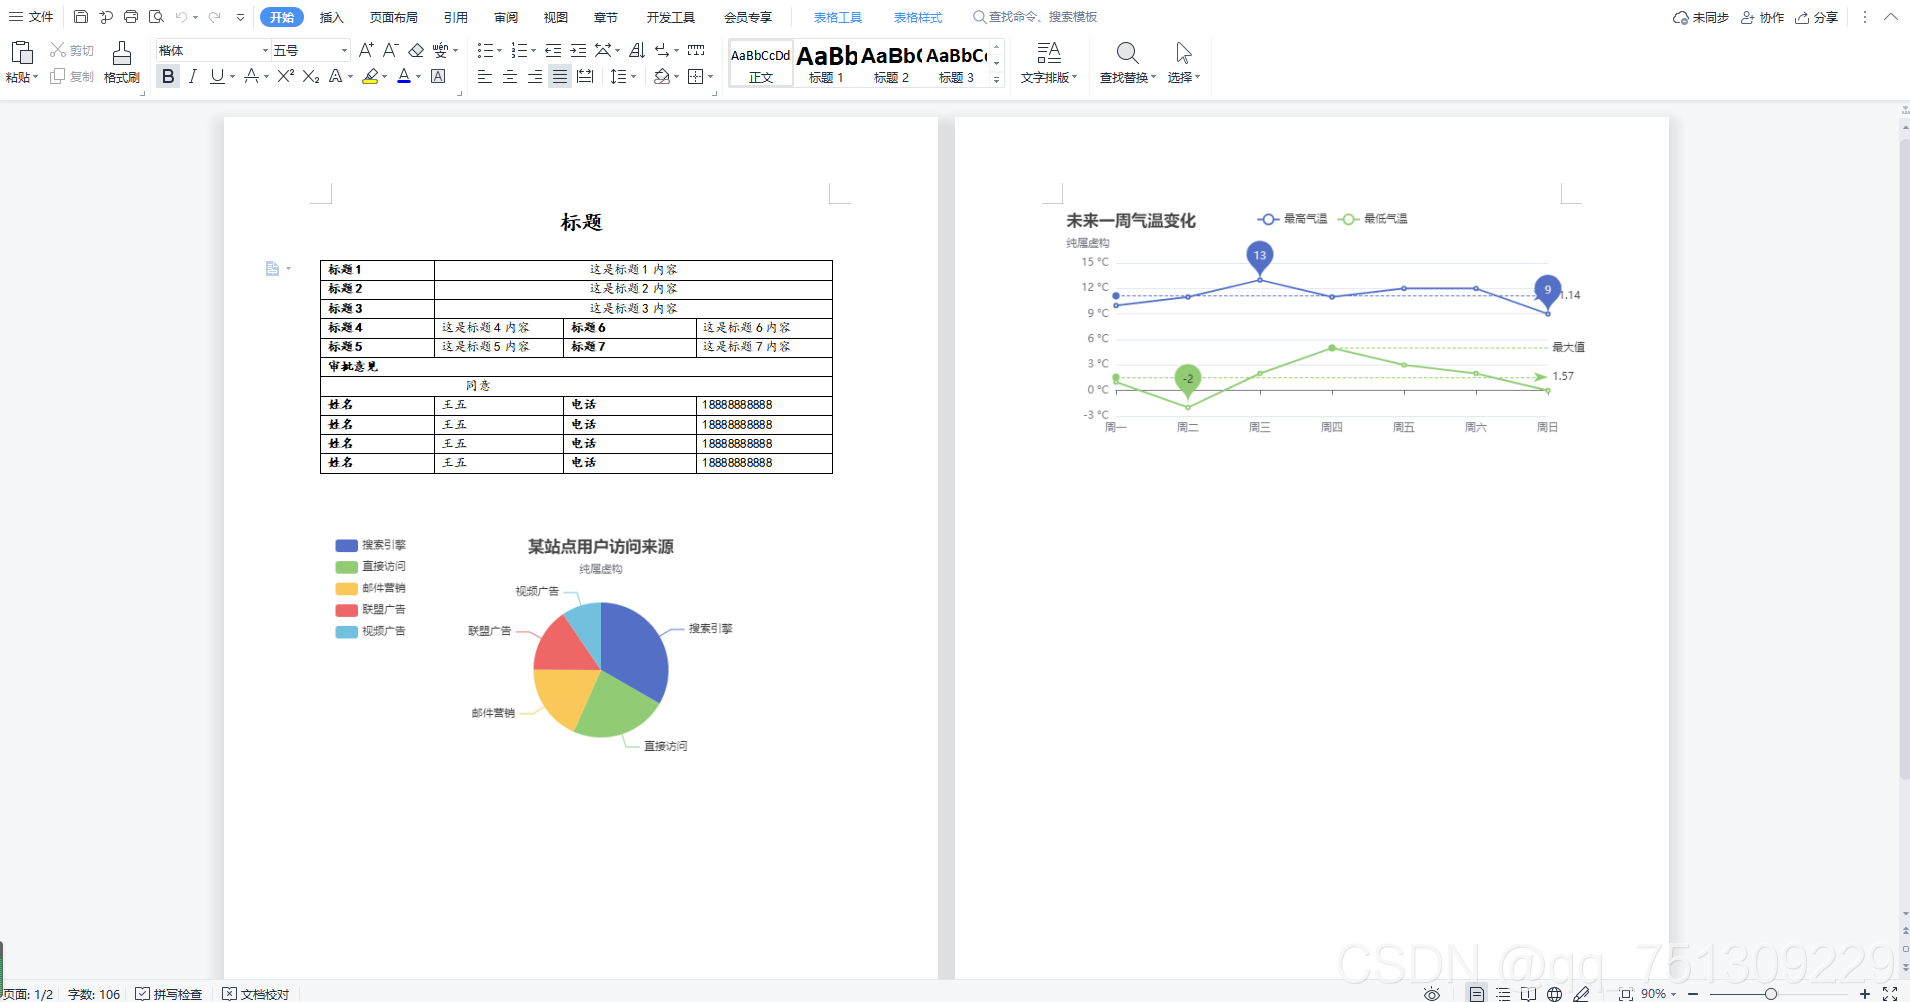Enter full screen using bottom-right icon

pyautogui.click(x=1890, y=994)
